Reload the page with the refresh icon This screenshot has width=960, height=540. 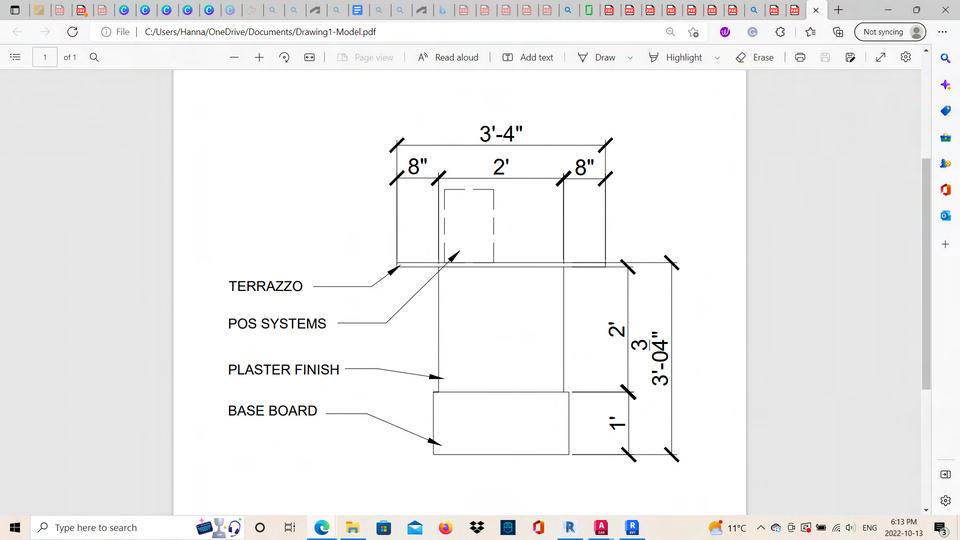click(x=72, y=32)
